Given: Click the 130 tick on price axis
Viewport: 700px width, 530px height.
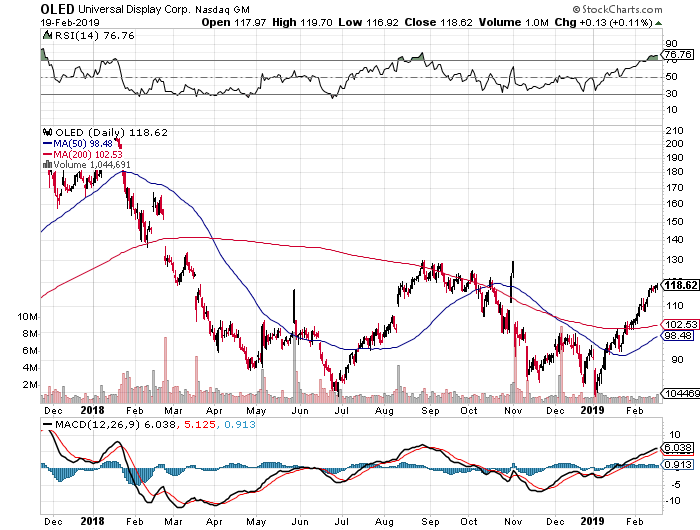Looking at the screenshot, I should pyautogui.click(x=674, y=259).
